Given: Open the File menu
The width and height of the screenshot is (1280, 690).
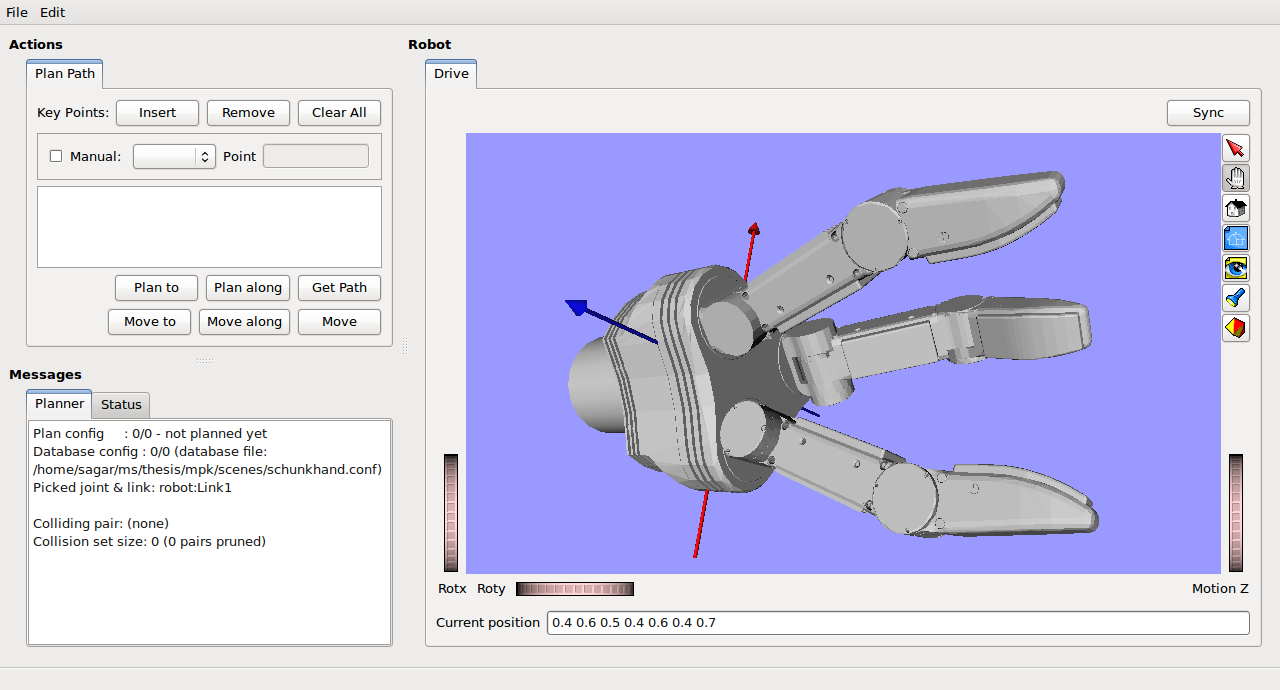Looking at the screenshot, I should (x=17, y=12).
